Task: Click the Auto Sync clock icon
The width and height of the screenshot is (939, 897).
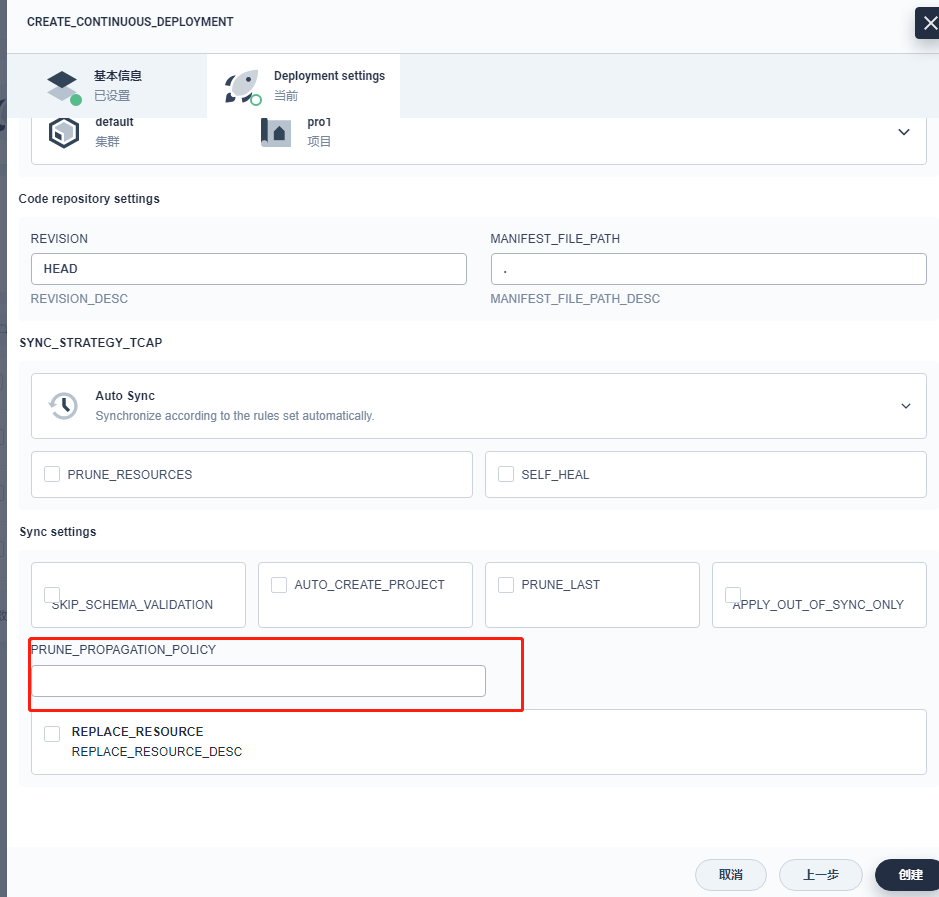Action: point(62,405)
